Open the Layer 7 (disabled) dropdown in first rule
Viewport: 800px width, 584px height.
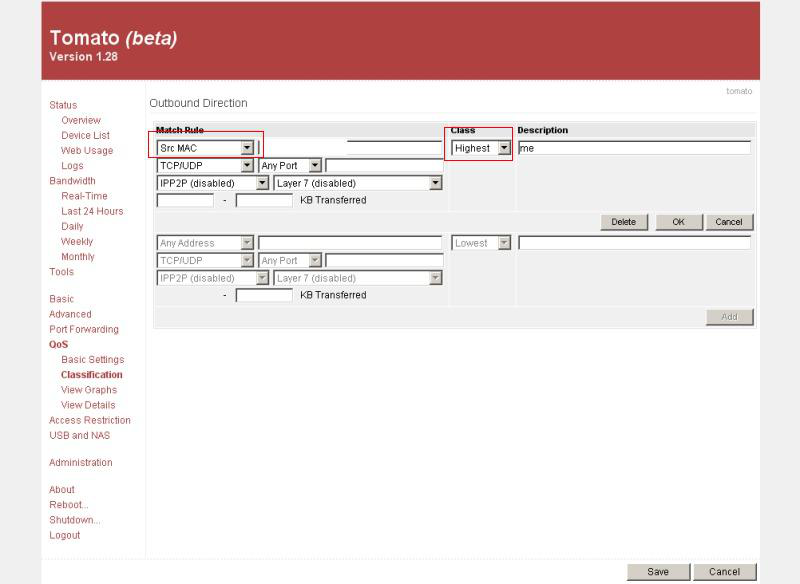click(358, 183)
